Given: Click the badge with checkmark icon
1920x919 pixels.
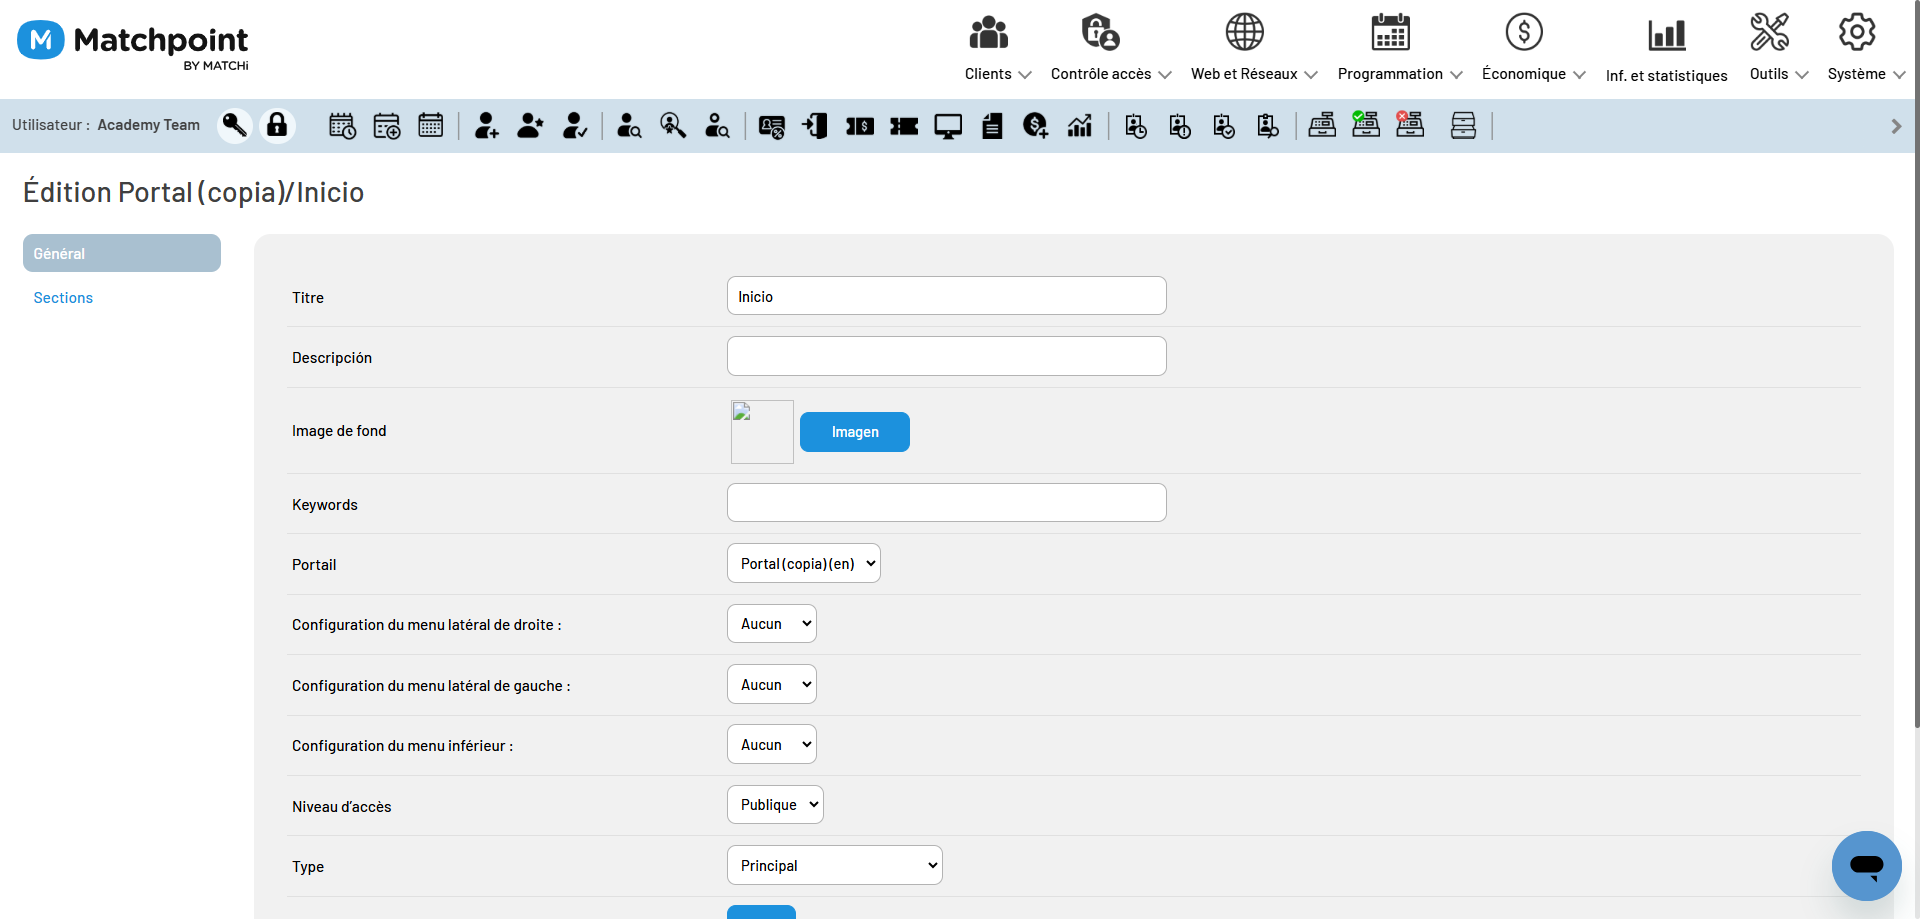Looking at the screenshot, I should click(1224, 125).
